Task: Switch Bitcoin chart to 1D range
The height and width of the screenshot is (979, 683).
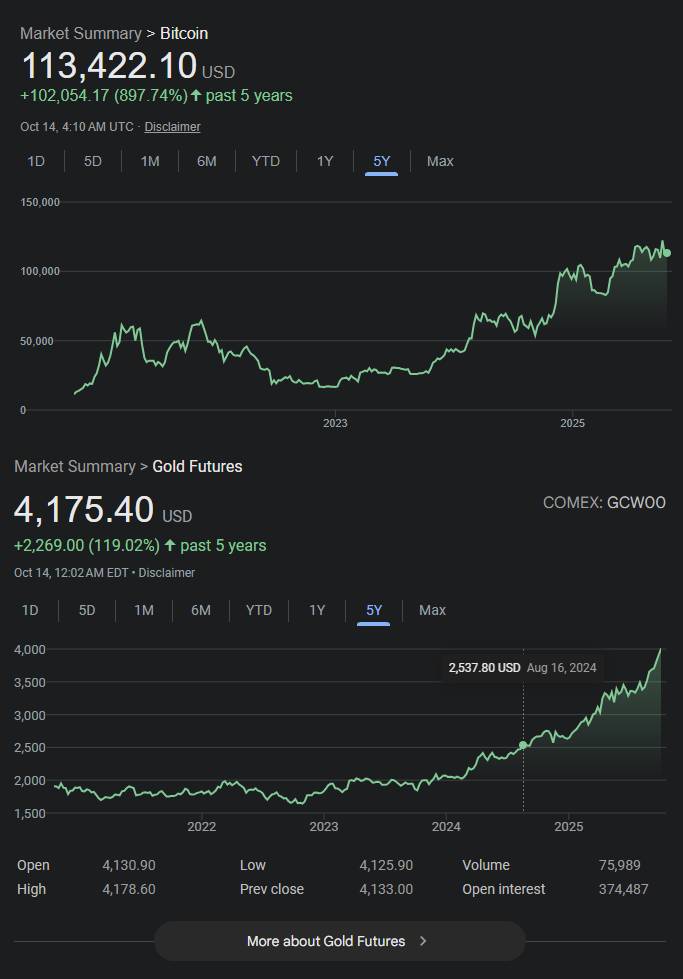Action: 36,161
